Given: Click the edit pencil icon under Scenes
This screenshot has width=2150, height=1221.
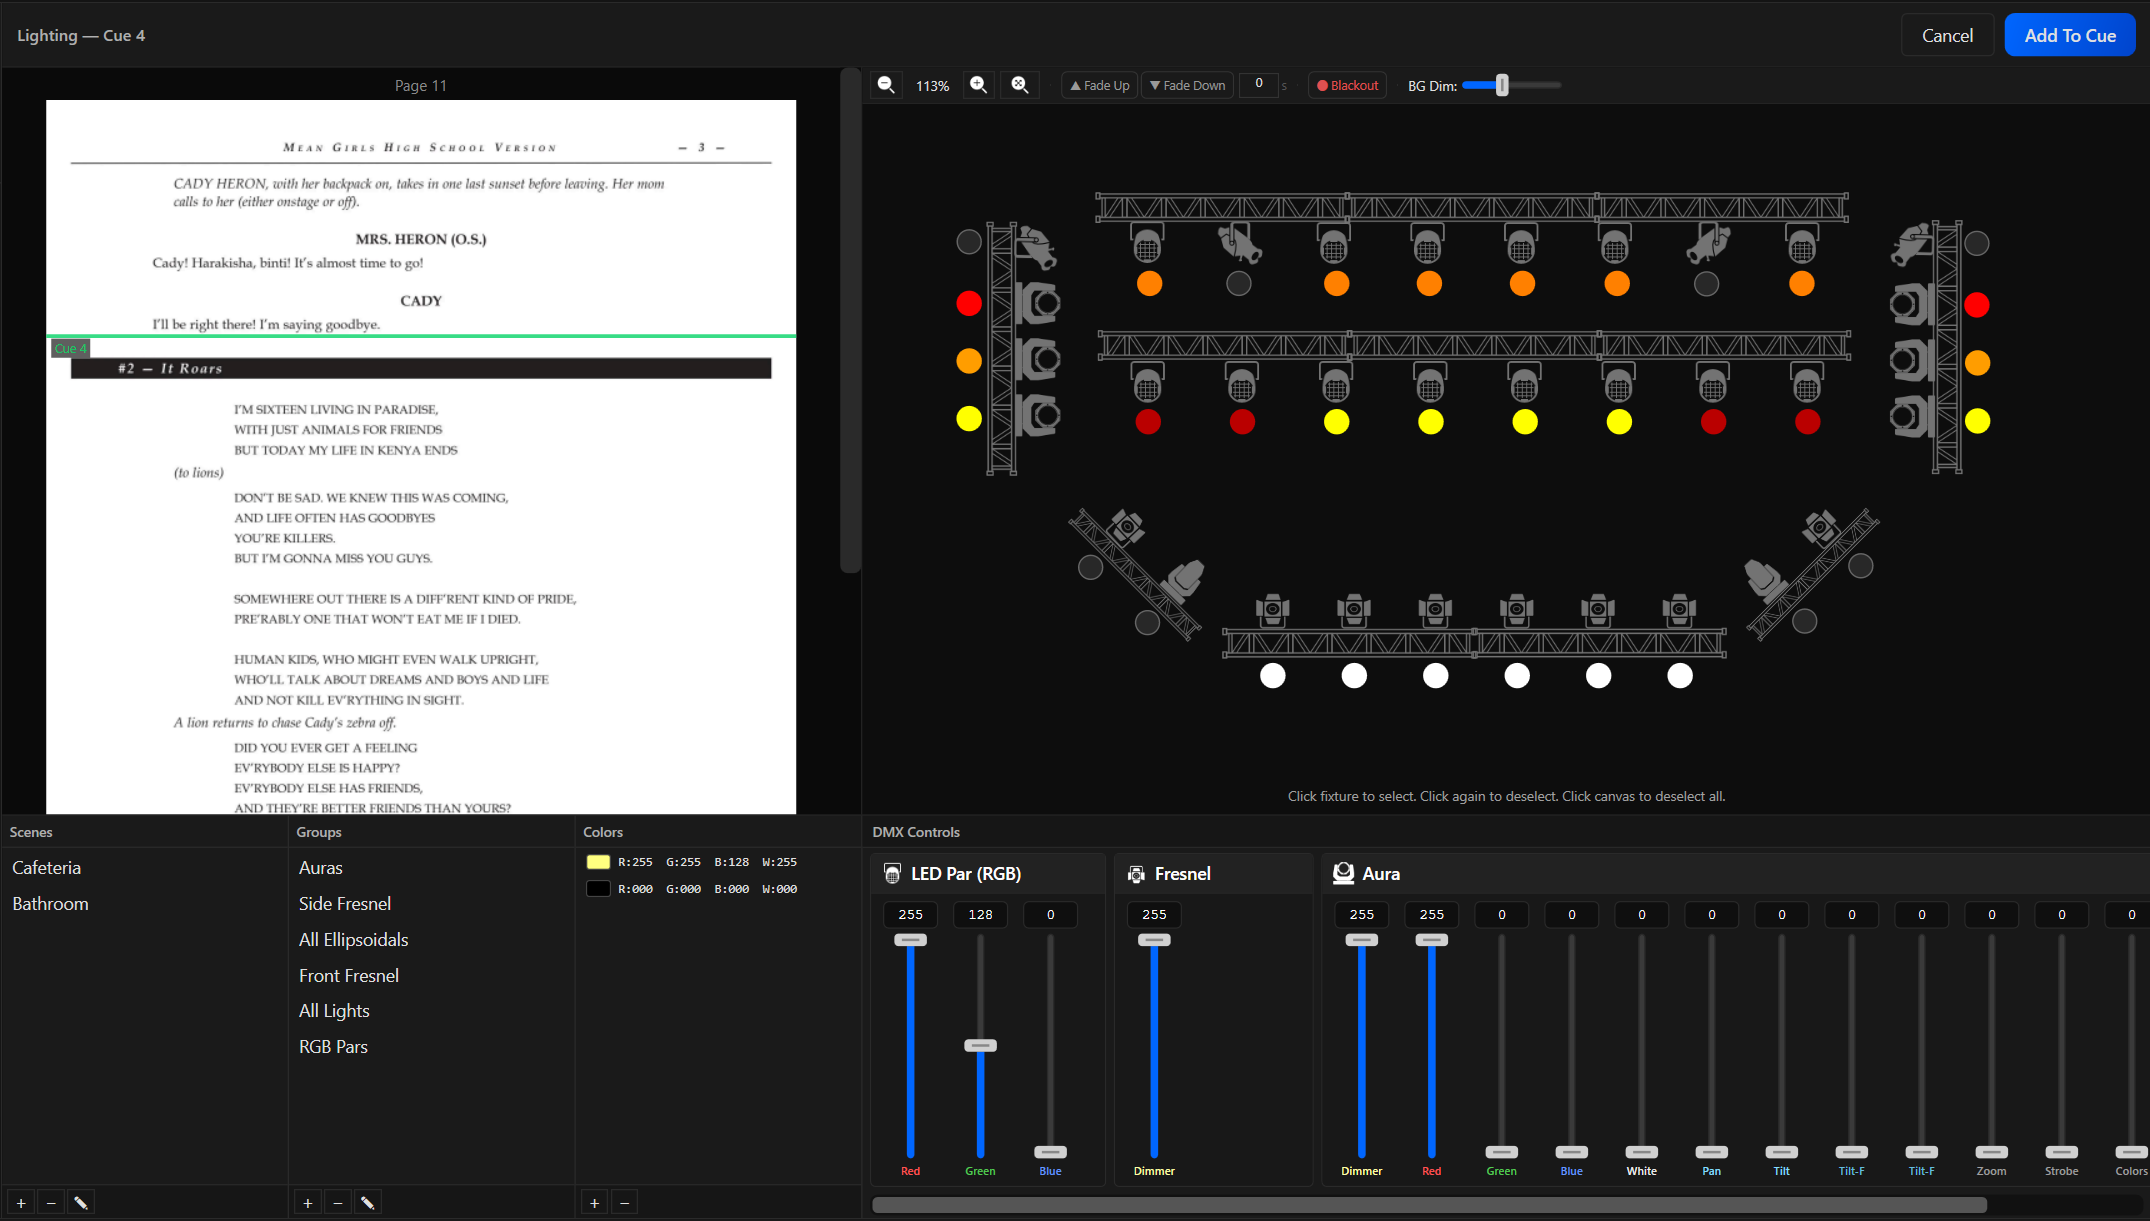Looking at the screenshot, I should (81, 1203).
